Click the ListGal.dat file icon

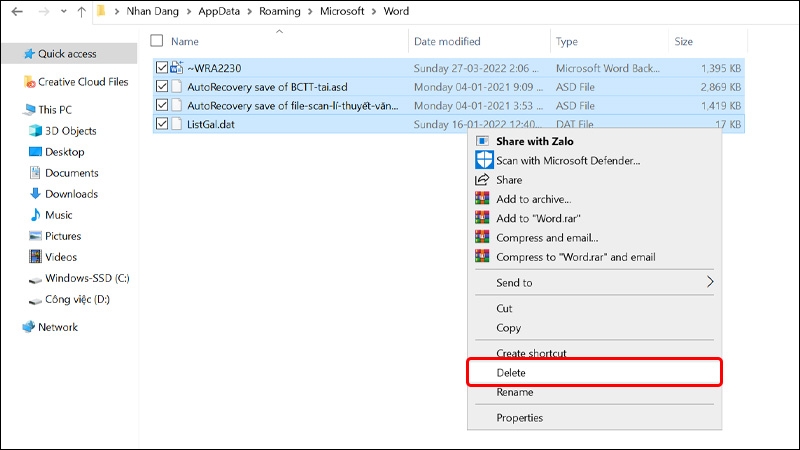(177, 124)
